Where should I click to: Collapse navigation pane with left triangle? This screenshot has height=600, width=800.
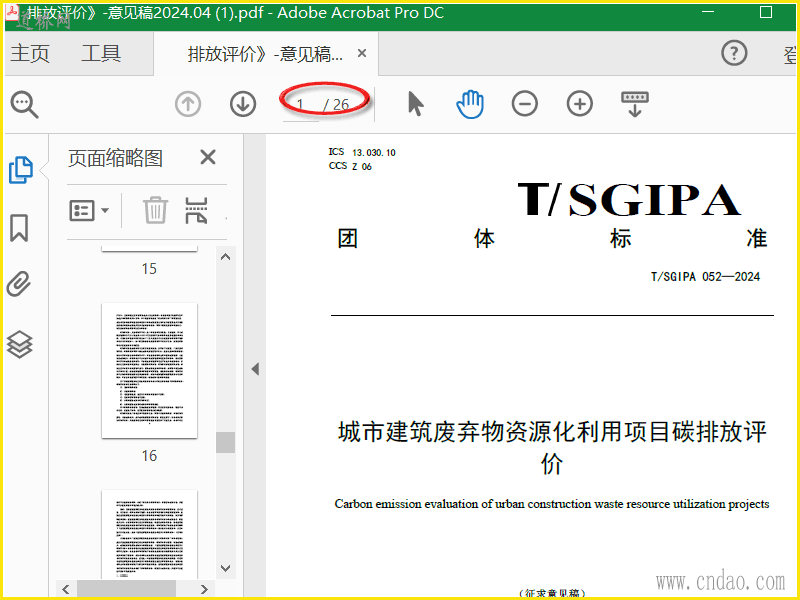click(x=255, y=369)
